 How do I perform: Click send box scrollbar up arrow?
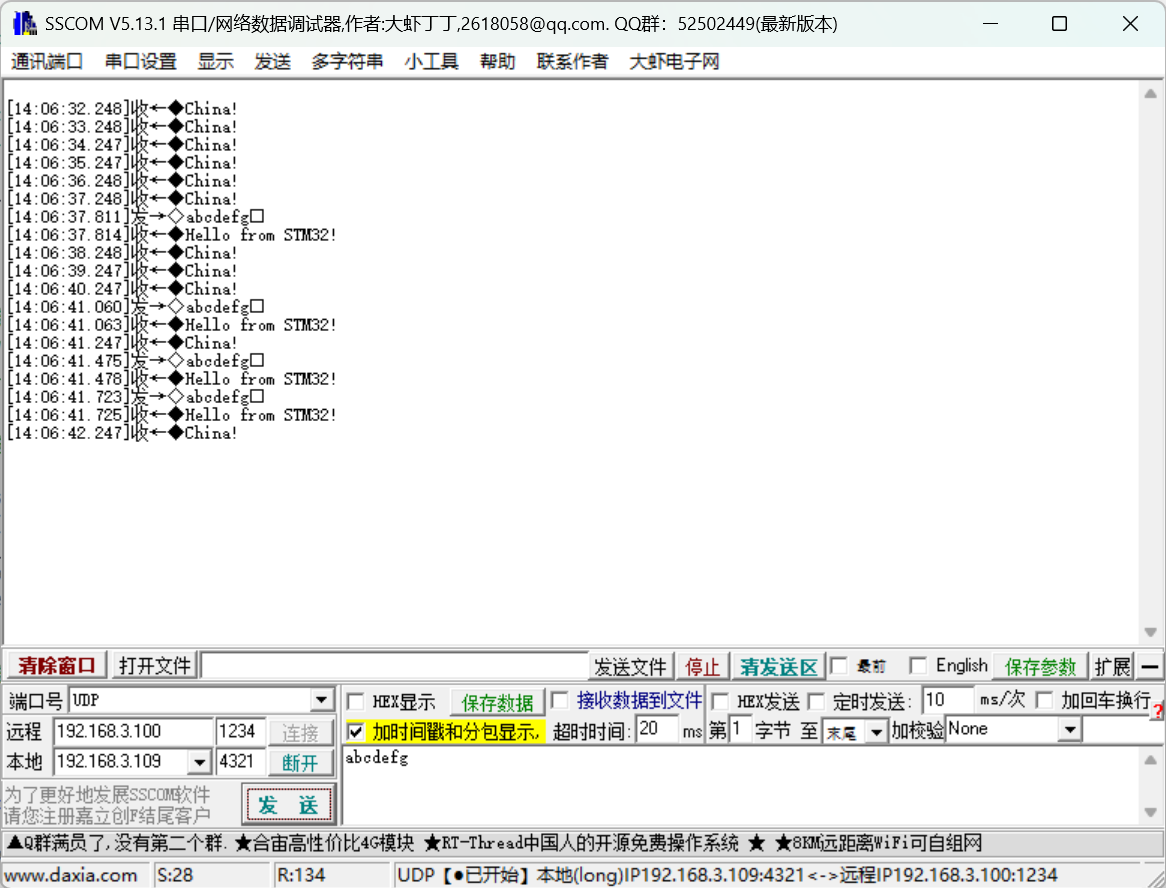[x=1150, y=759]
